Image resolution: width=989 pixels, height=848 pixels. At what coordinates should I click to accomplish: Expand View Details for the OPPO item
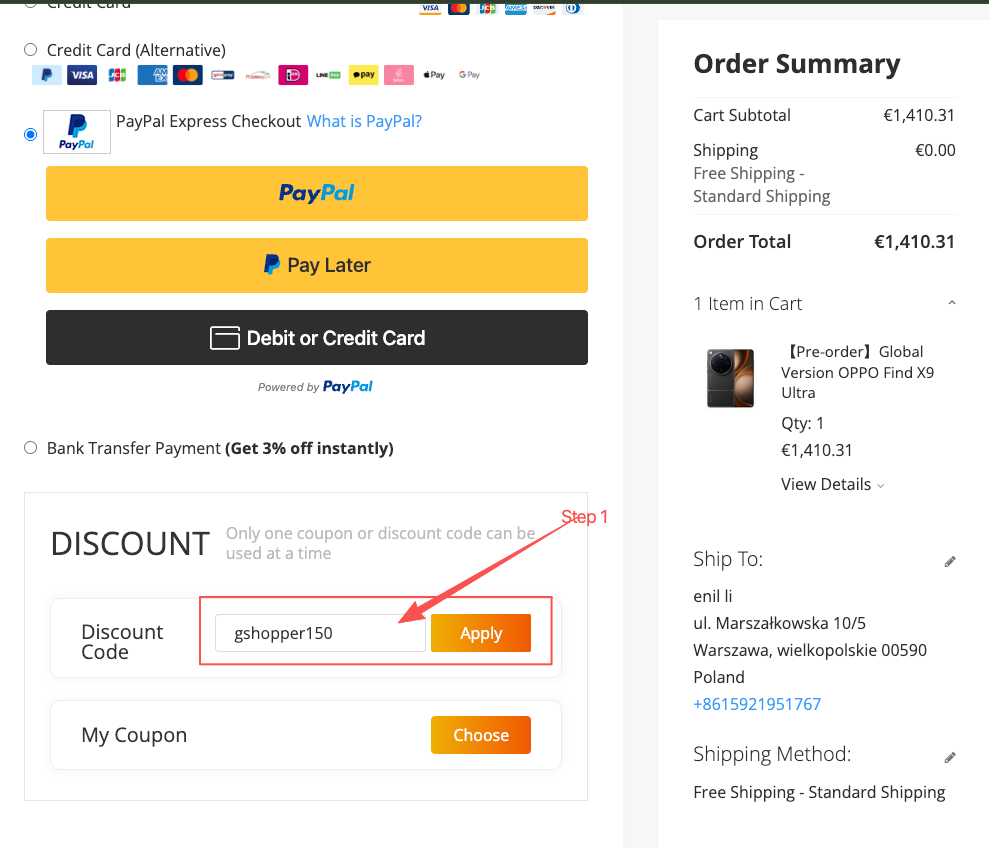click(832, 484)
